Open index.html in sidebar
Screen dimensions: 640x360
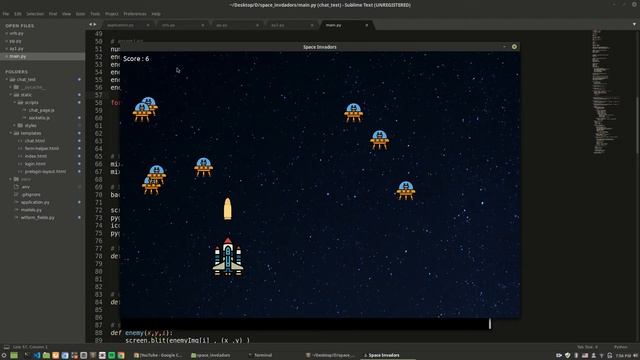(x=36, y=156)
